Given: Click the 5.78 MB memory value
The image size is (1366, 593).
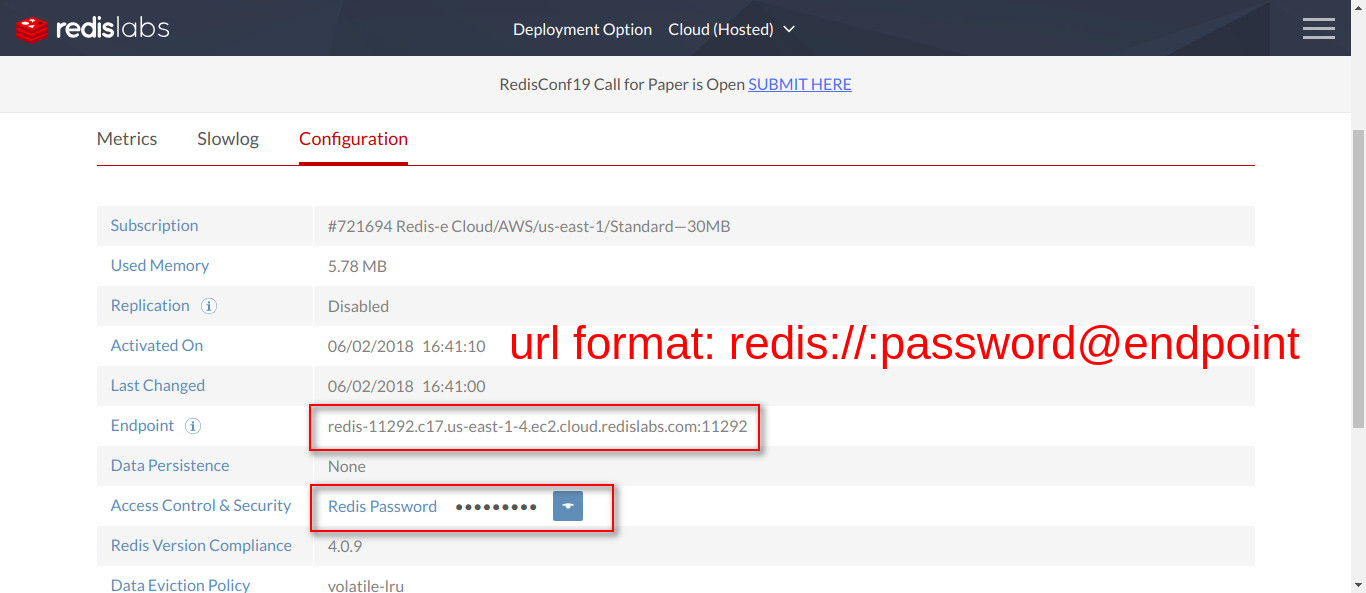Looking at the screenshot, I should [357, 266].
